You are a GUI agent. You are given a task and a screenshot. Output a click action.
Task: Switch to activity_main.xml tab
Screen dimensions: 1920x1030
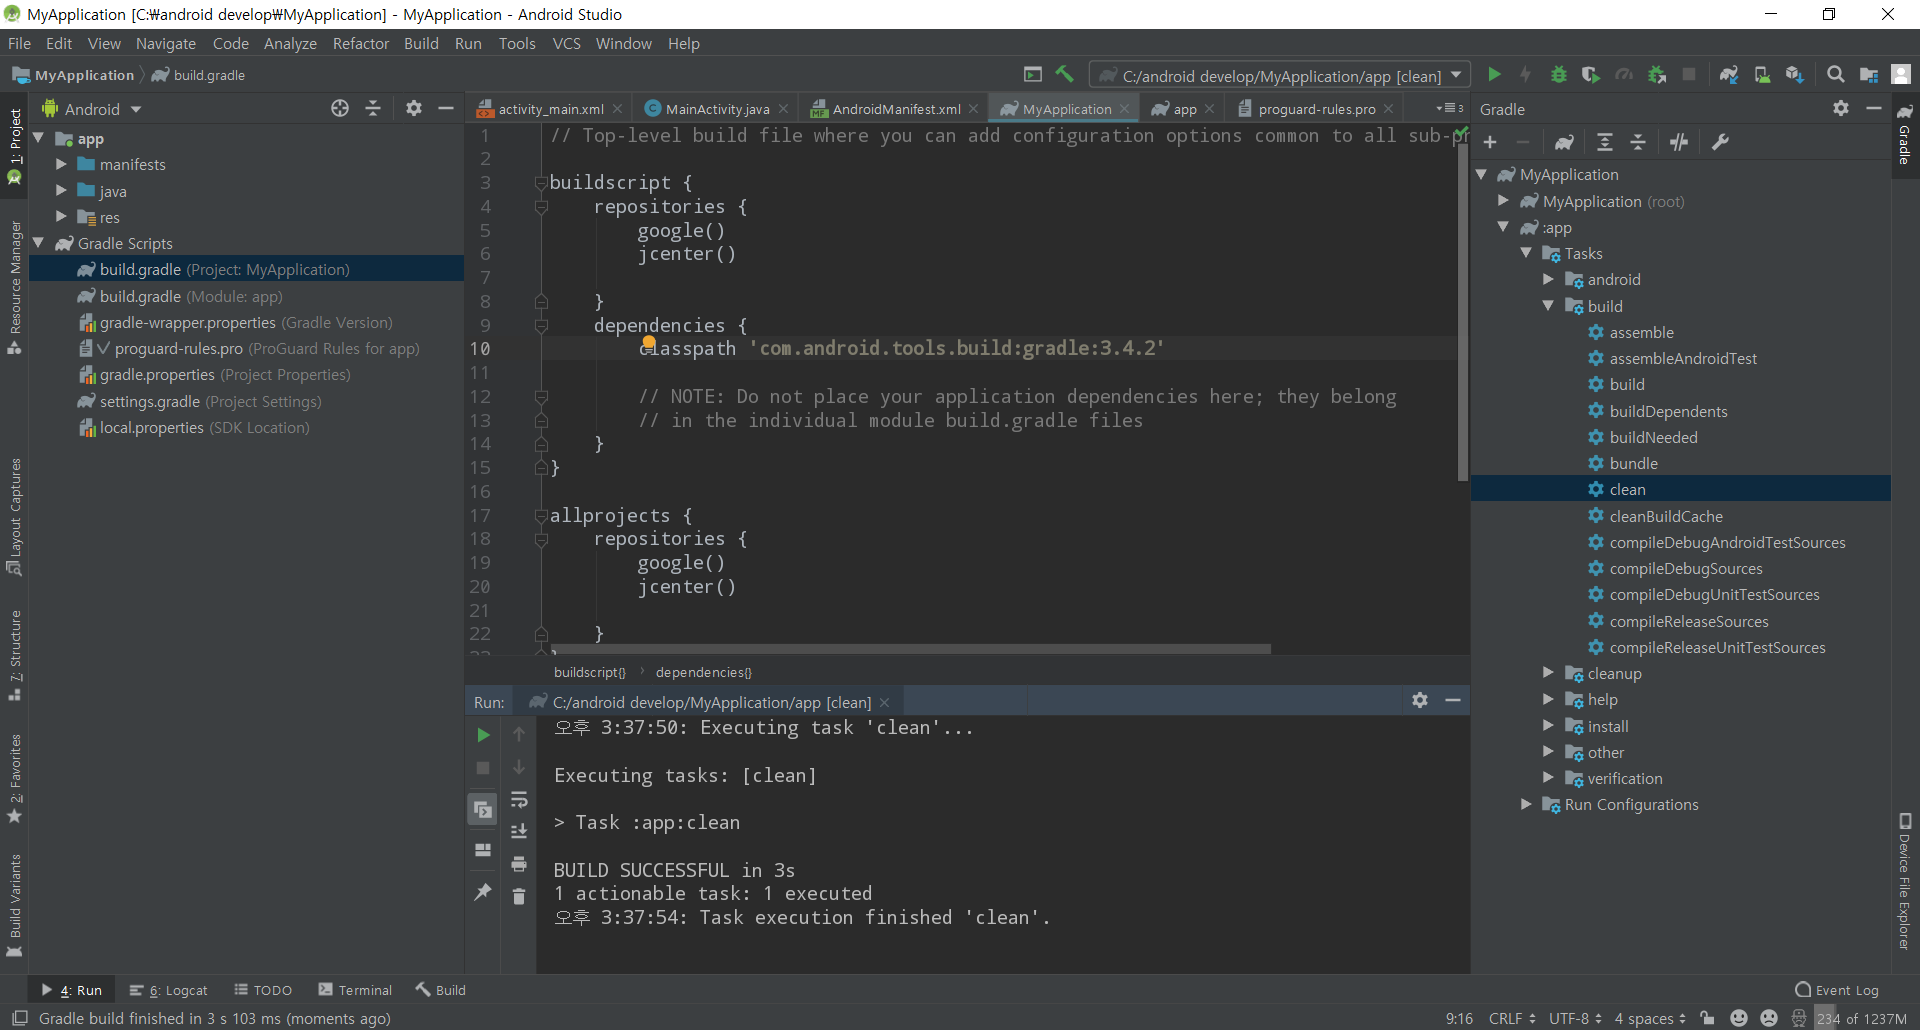coord(550,109)
